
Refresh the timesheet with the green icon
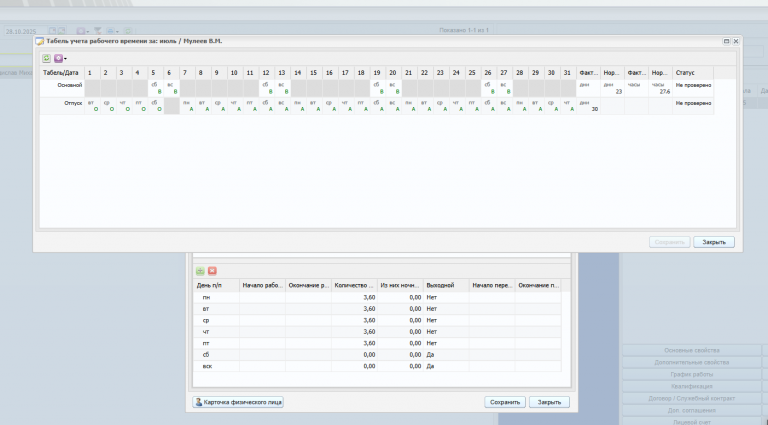click(x=46, y=58)
